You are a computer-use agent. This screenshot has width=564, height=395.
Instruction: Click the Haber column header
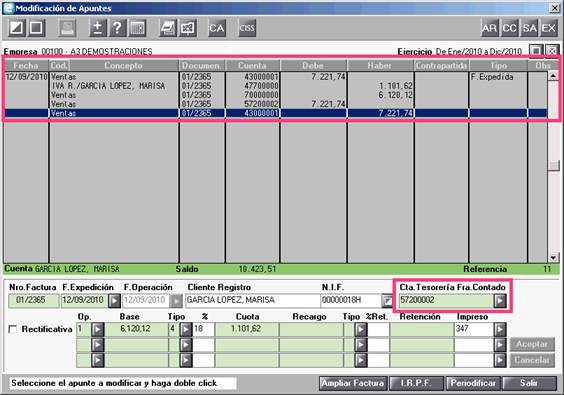pos(380,65)
